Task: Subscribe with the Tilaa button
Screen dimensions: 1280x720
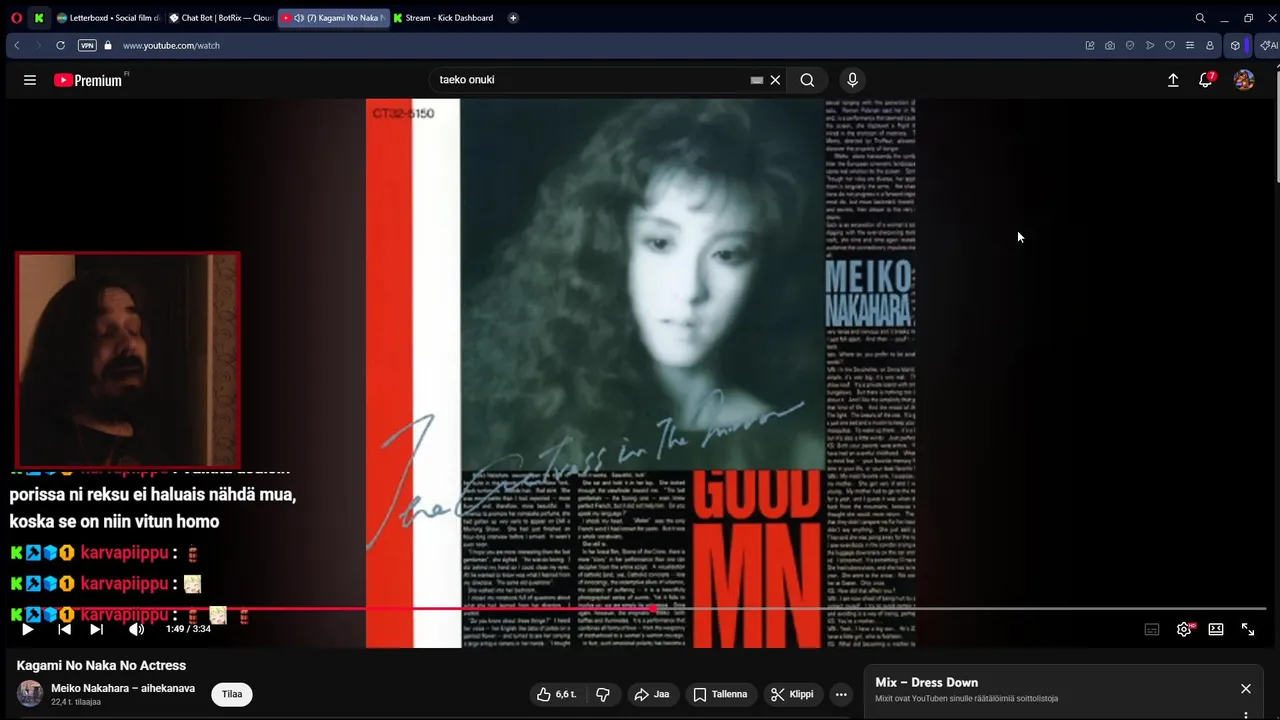Action: tap(232, 694)
